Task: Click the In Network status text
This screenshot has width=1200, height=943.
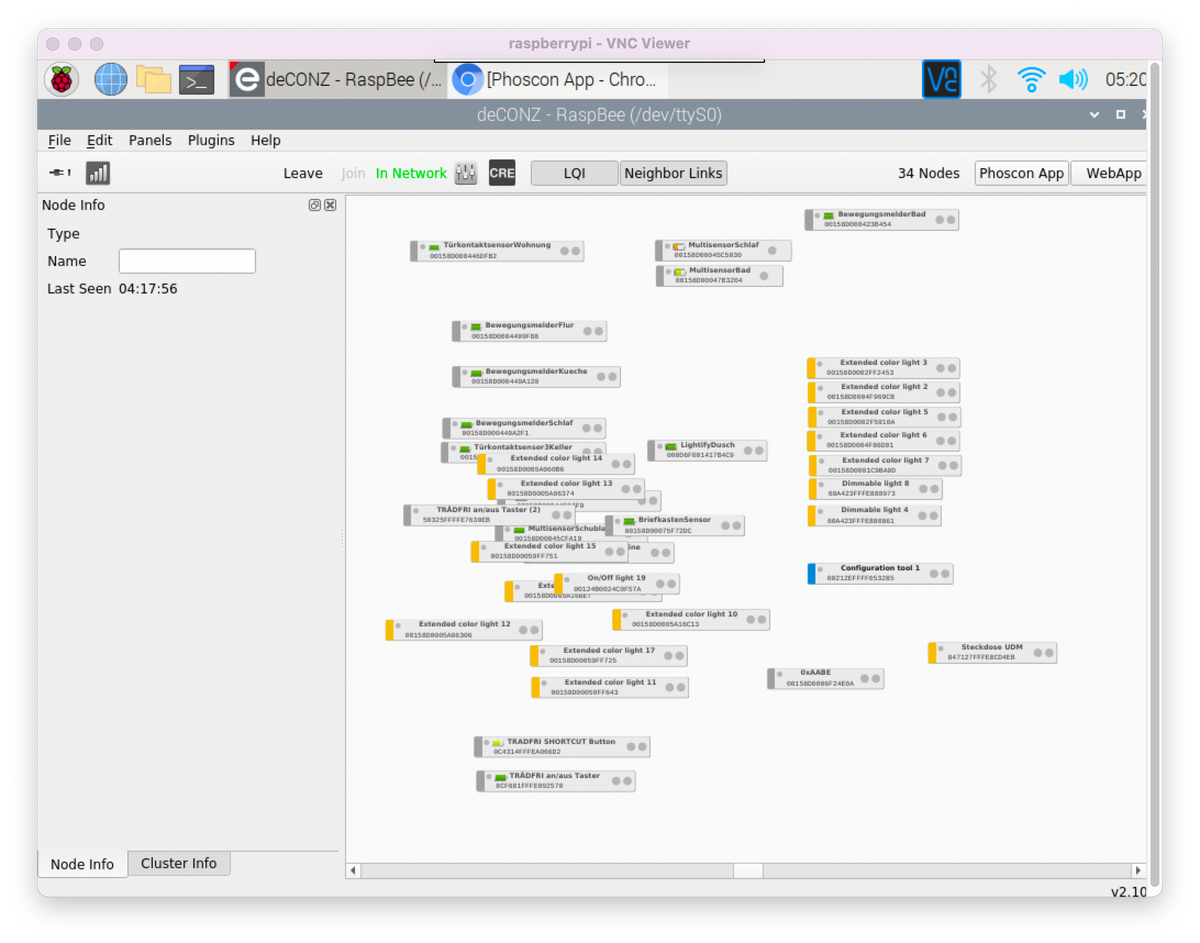Action: tap(411, 173)
